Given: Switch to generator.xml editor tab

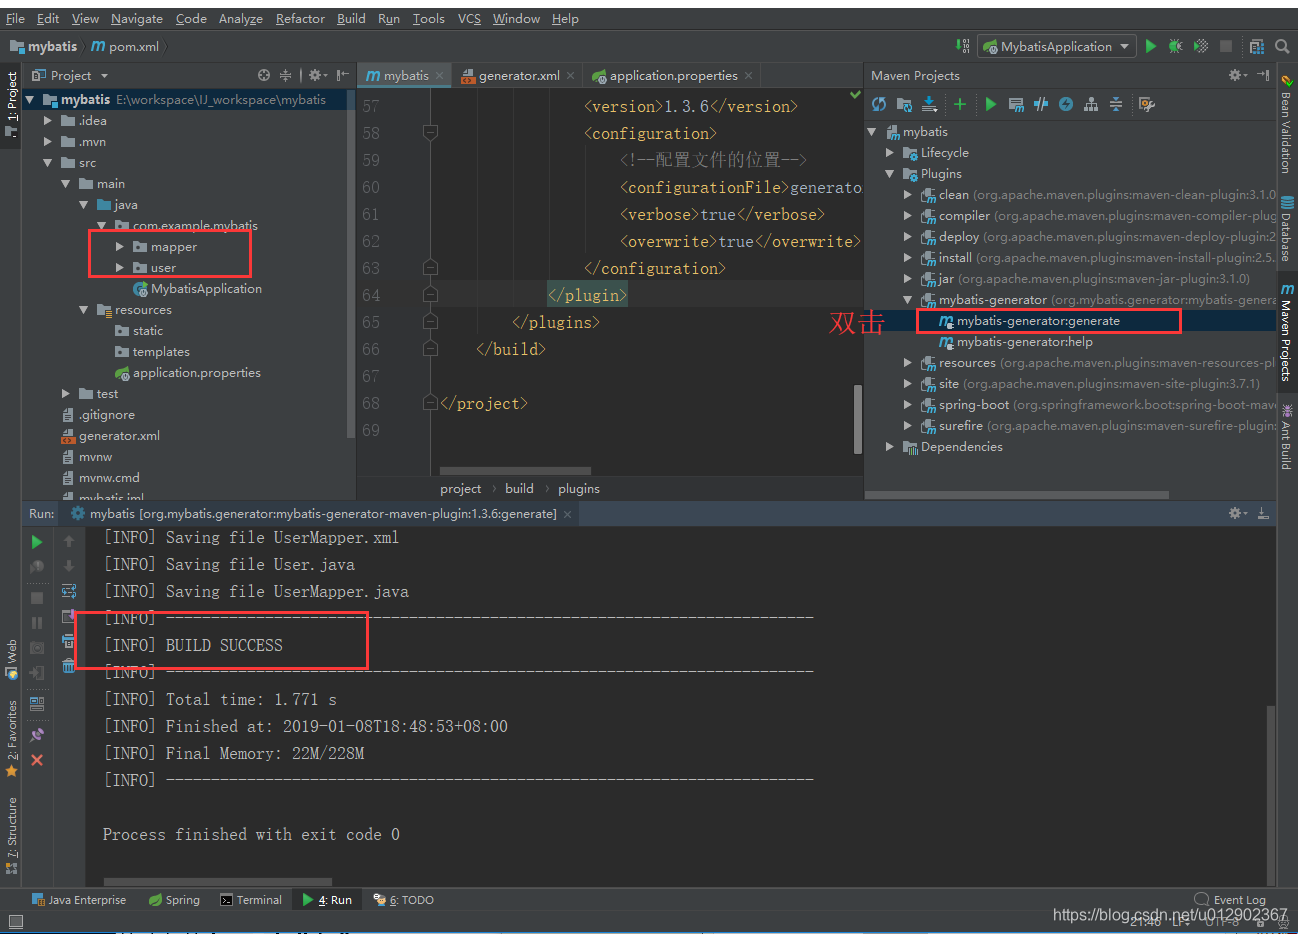Looking at the screenshot, I should click(x=517, y=75).
